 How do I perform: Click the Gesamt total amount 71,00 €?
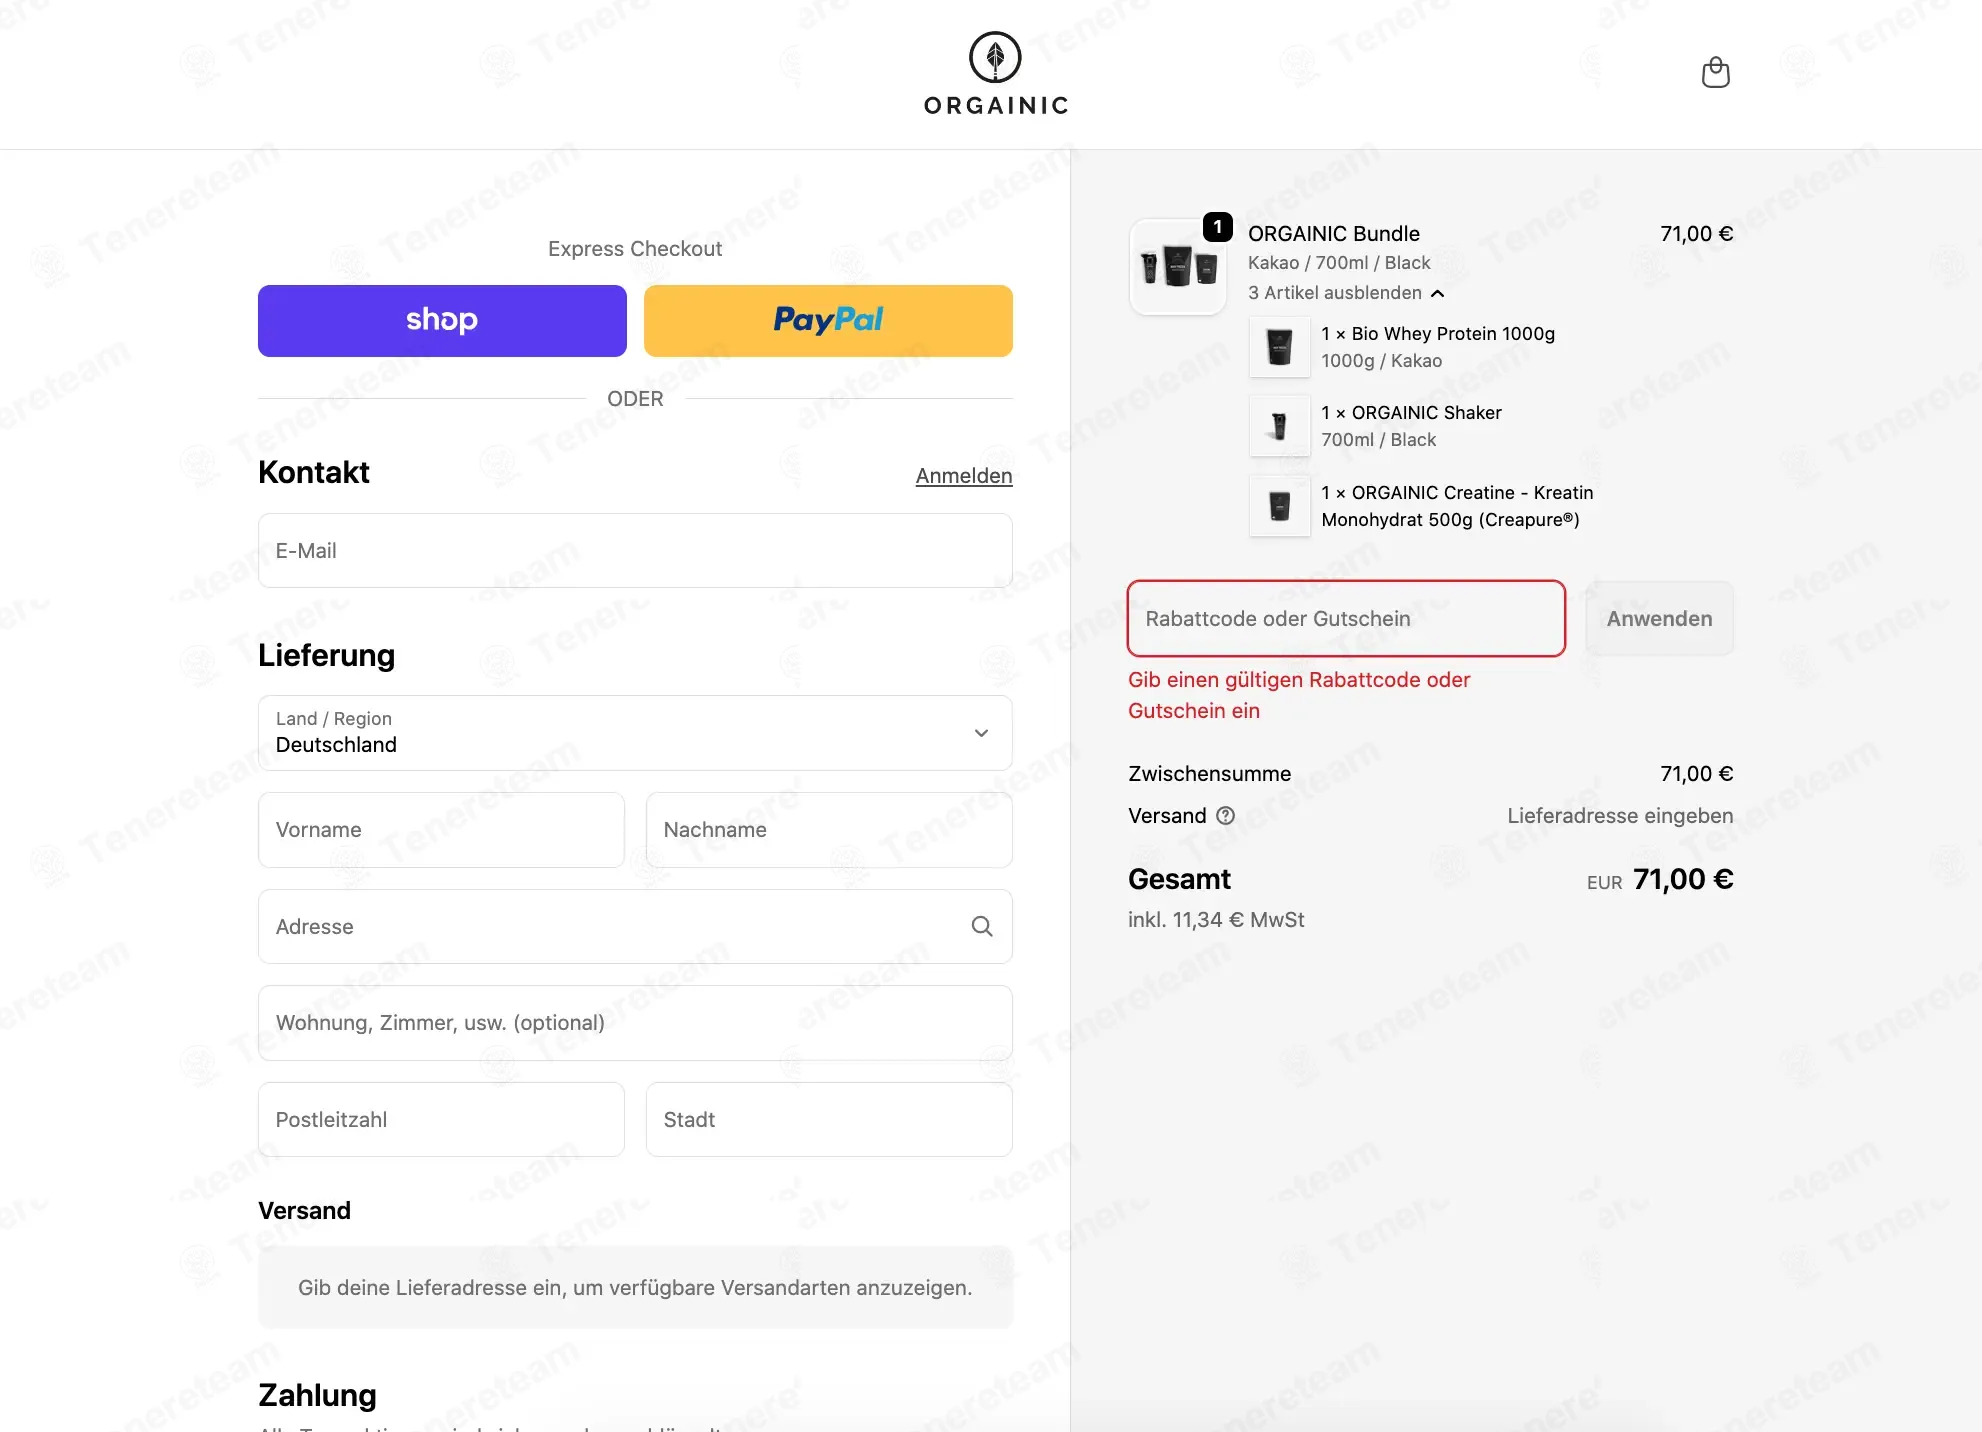pyautogui.click(x=1683, y=879)
